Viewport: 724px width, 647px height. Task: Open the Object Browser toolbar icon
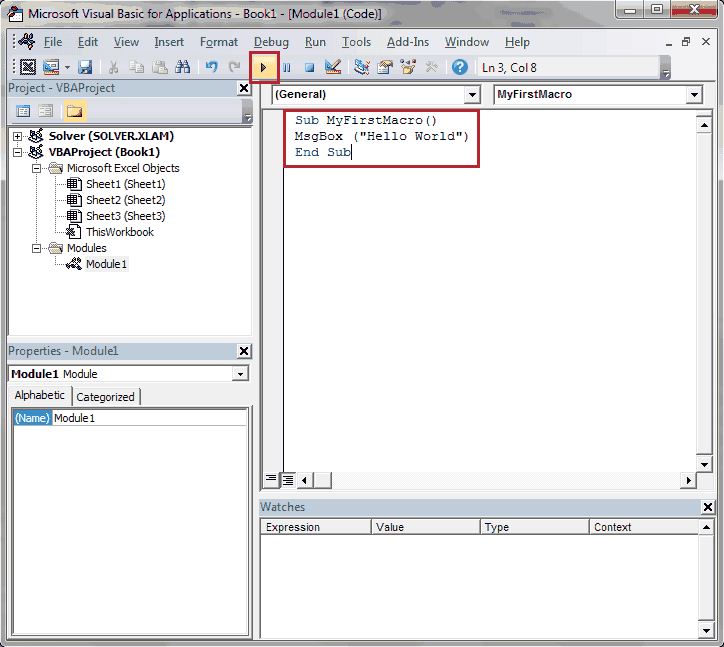click(x=408, y=67)
